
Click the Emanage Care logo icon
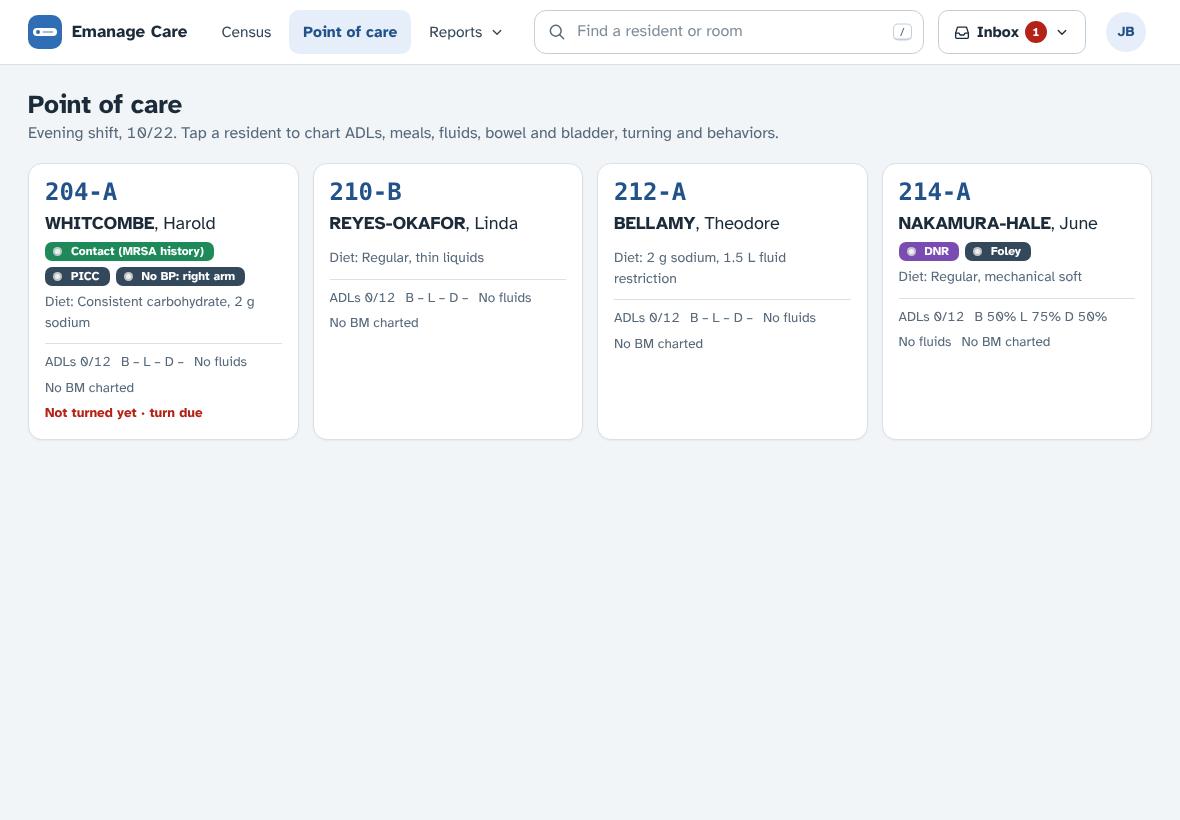pyautogui.click(x=45, y=32)
